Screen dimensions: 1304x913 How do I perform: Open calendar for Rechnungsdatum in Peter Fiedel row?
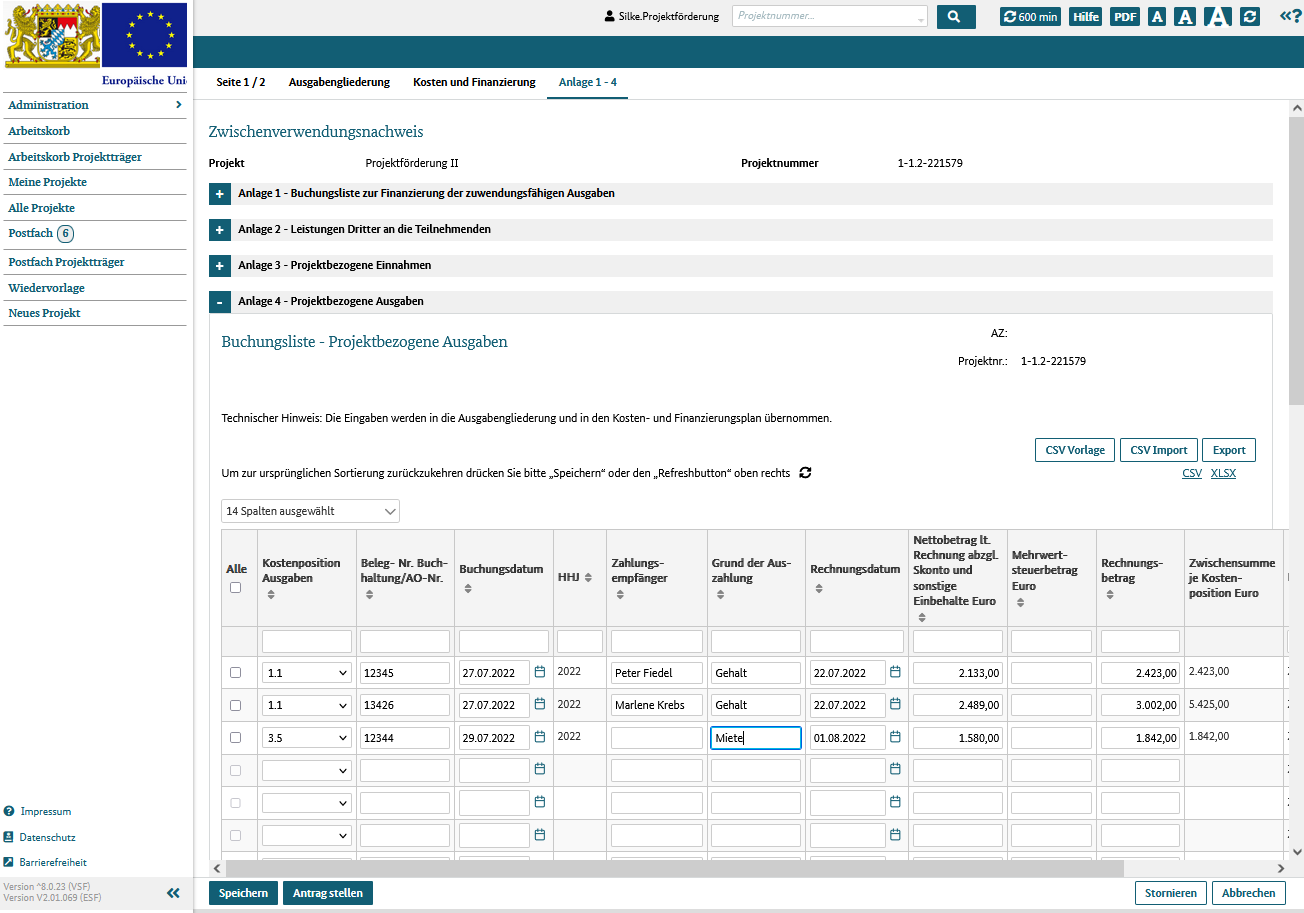[x=896, y=672]
